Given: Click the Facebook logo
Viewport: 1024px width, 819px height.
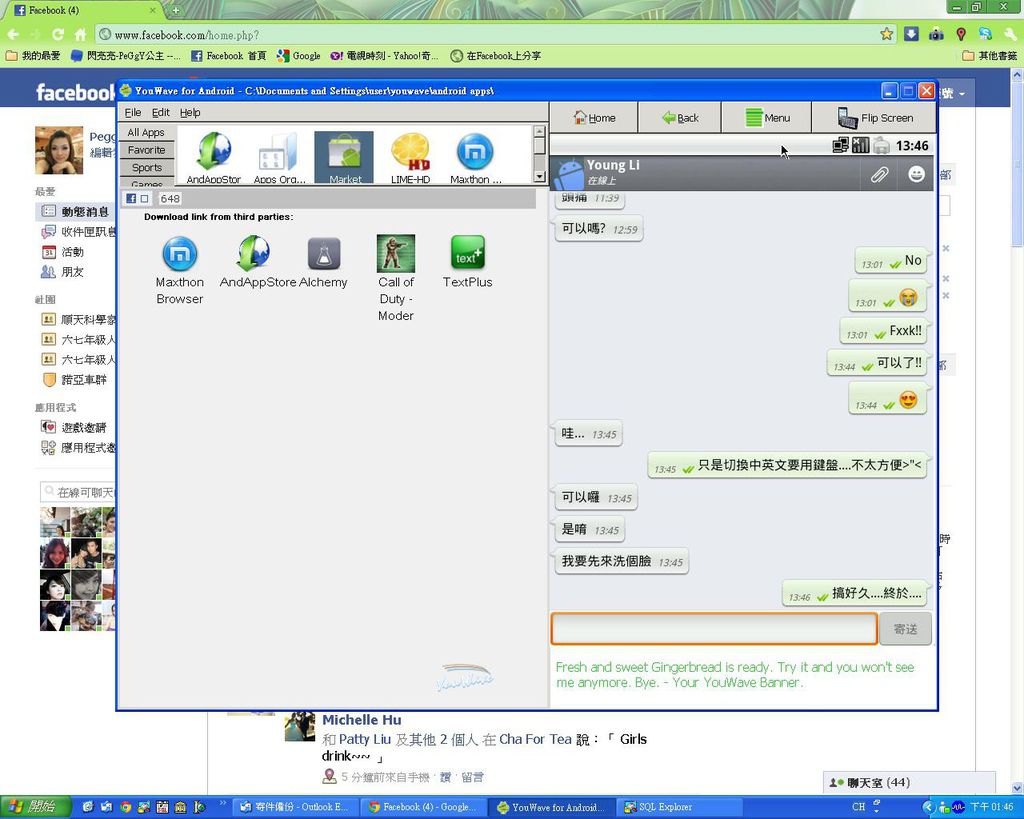Looking at the screenshot, I should point(75,93).
